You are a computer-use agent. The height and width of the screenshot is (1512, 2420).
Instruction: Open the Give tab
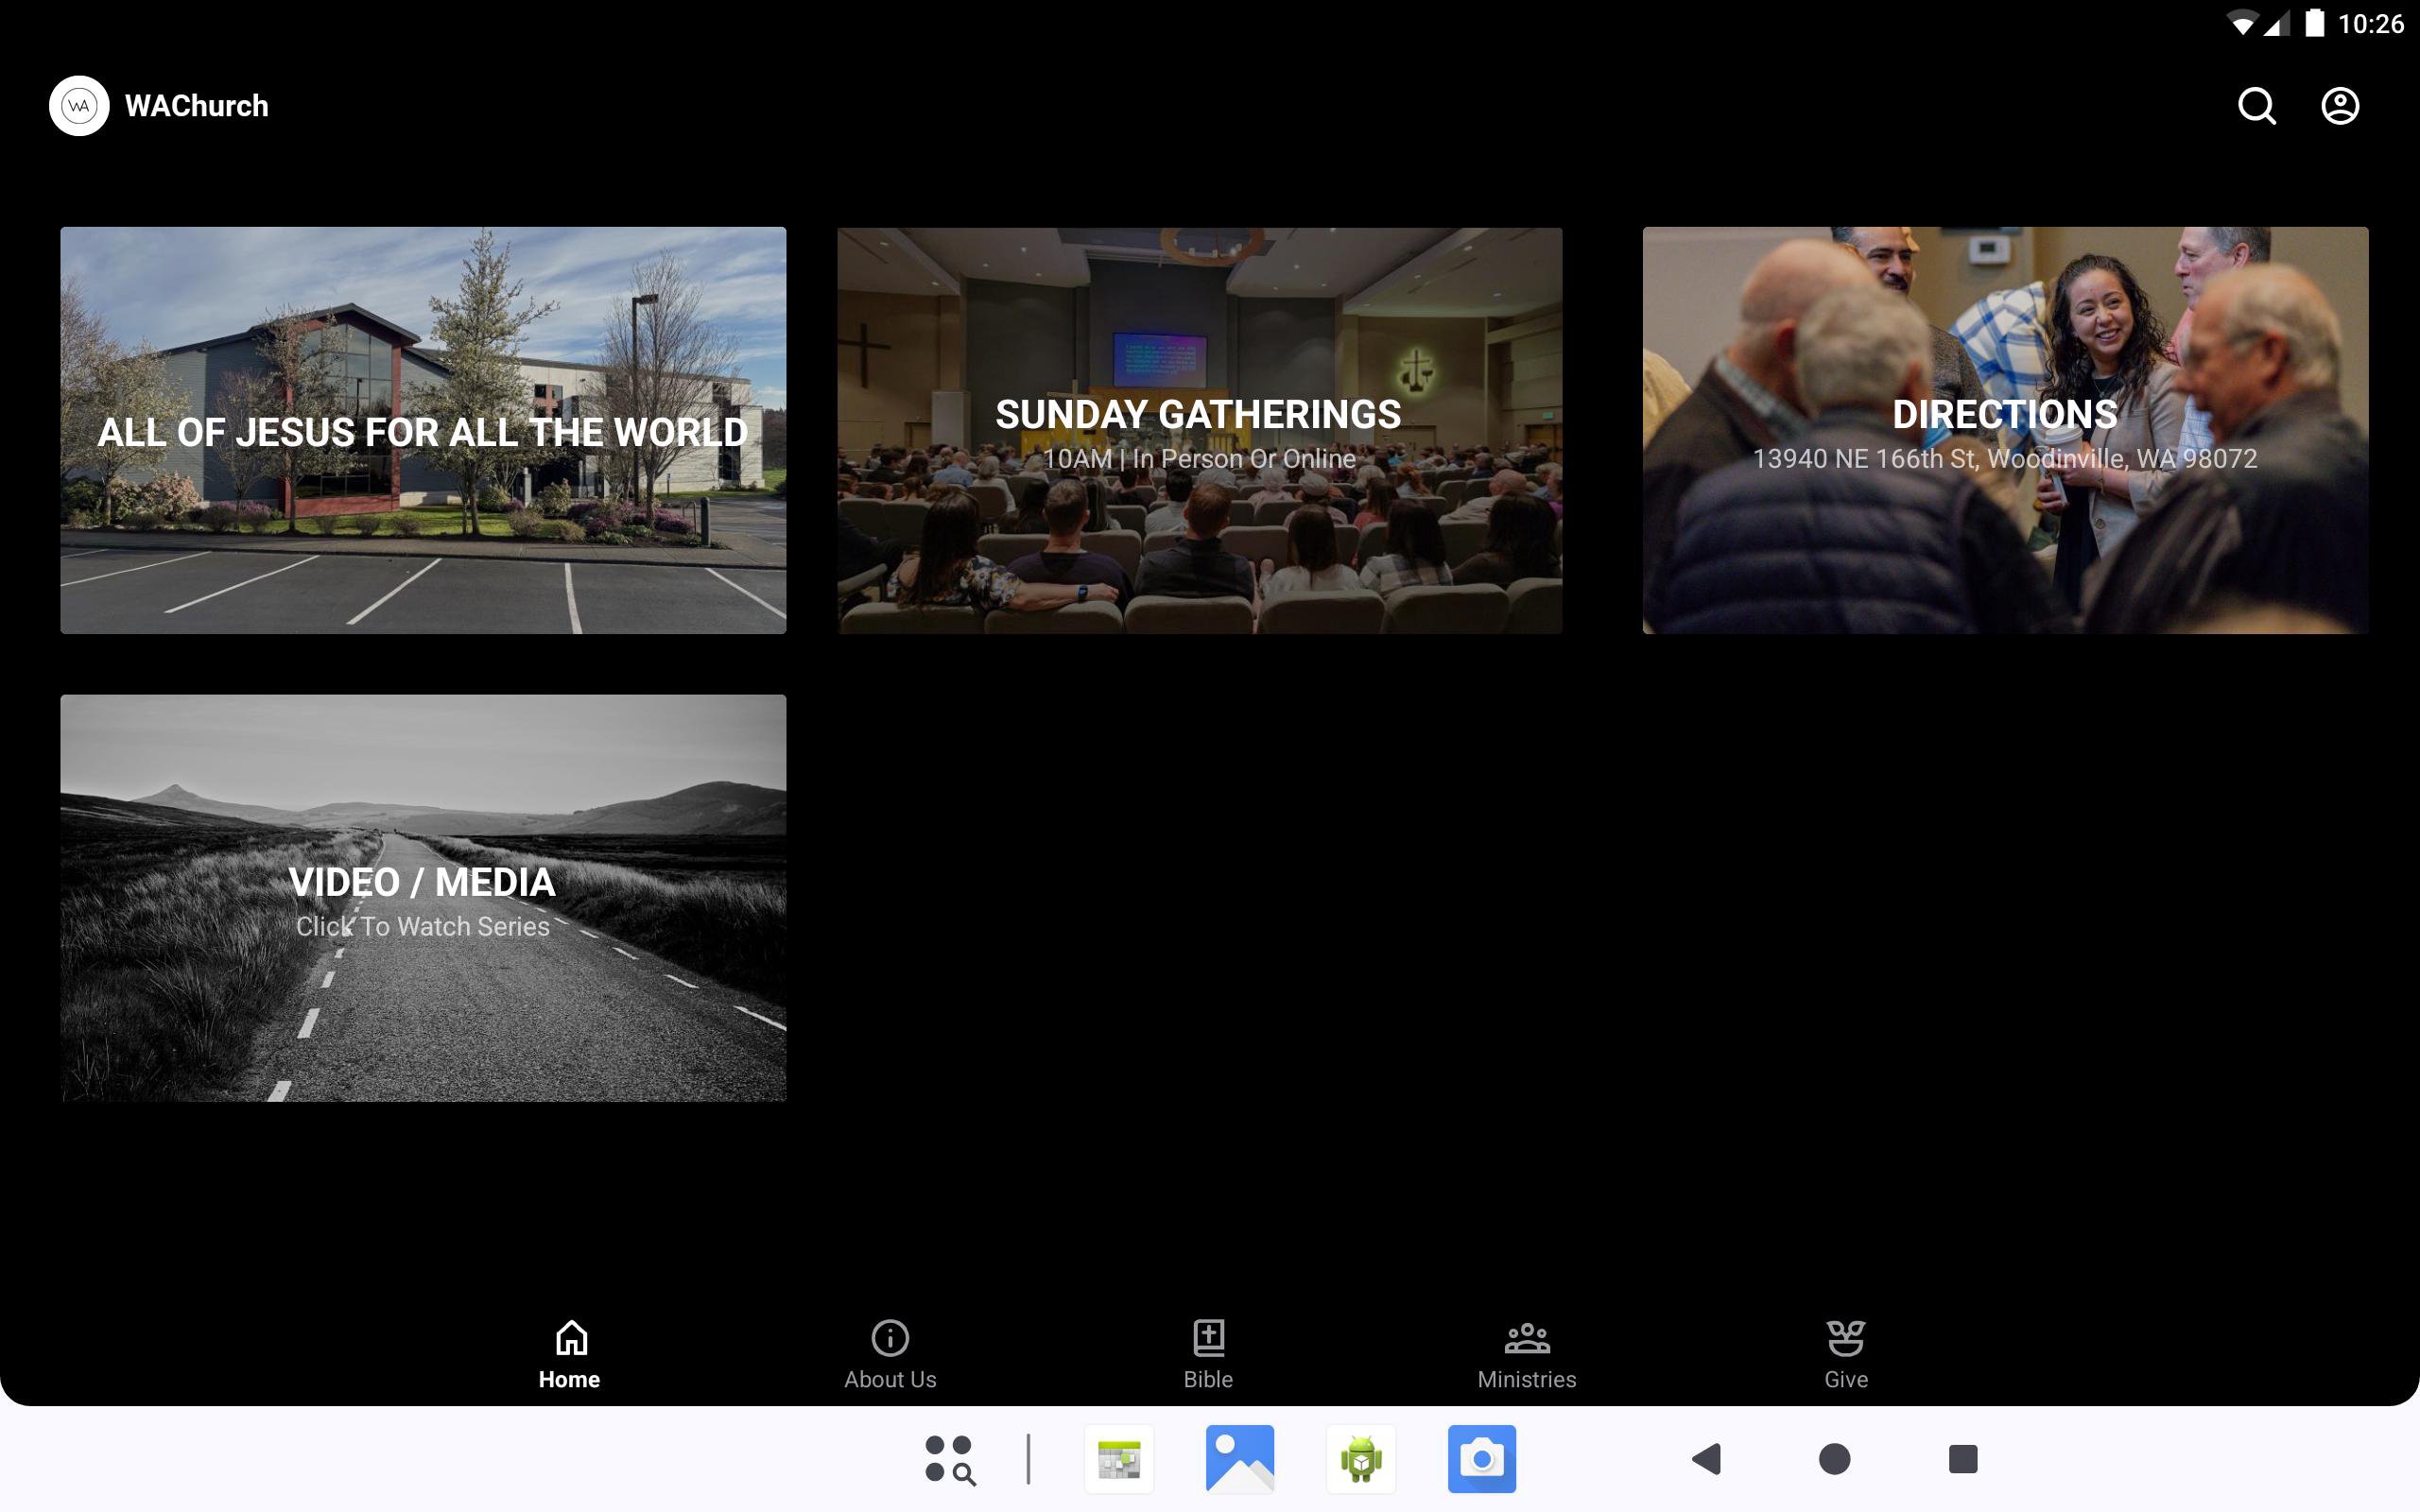point(1845,1354)
